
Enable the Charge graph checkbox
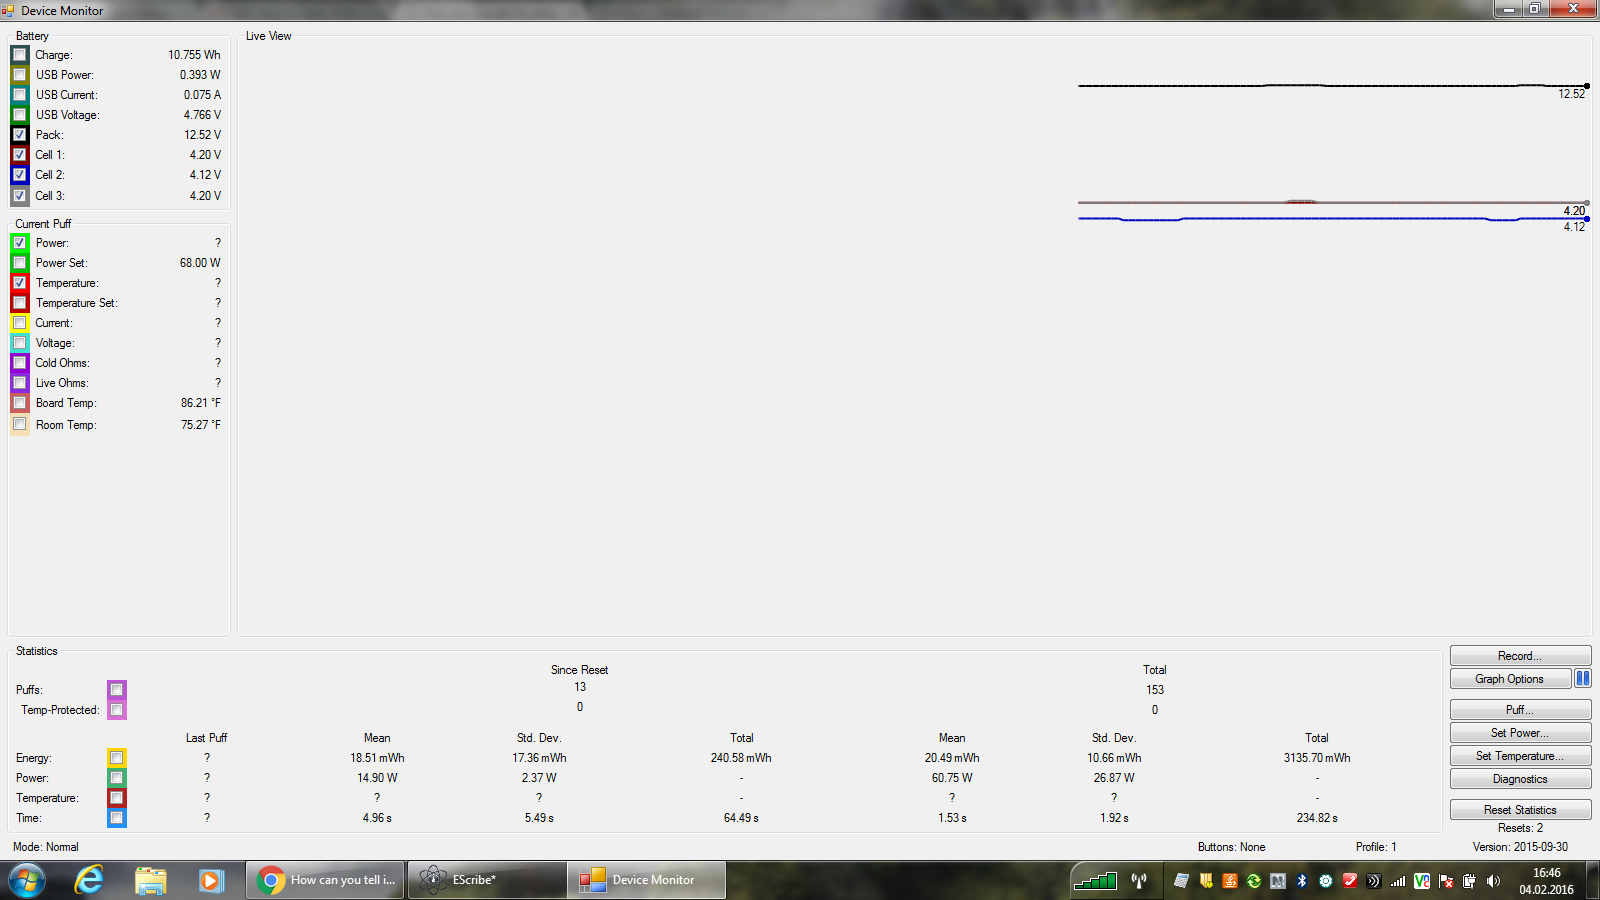pos(20,55)
